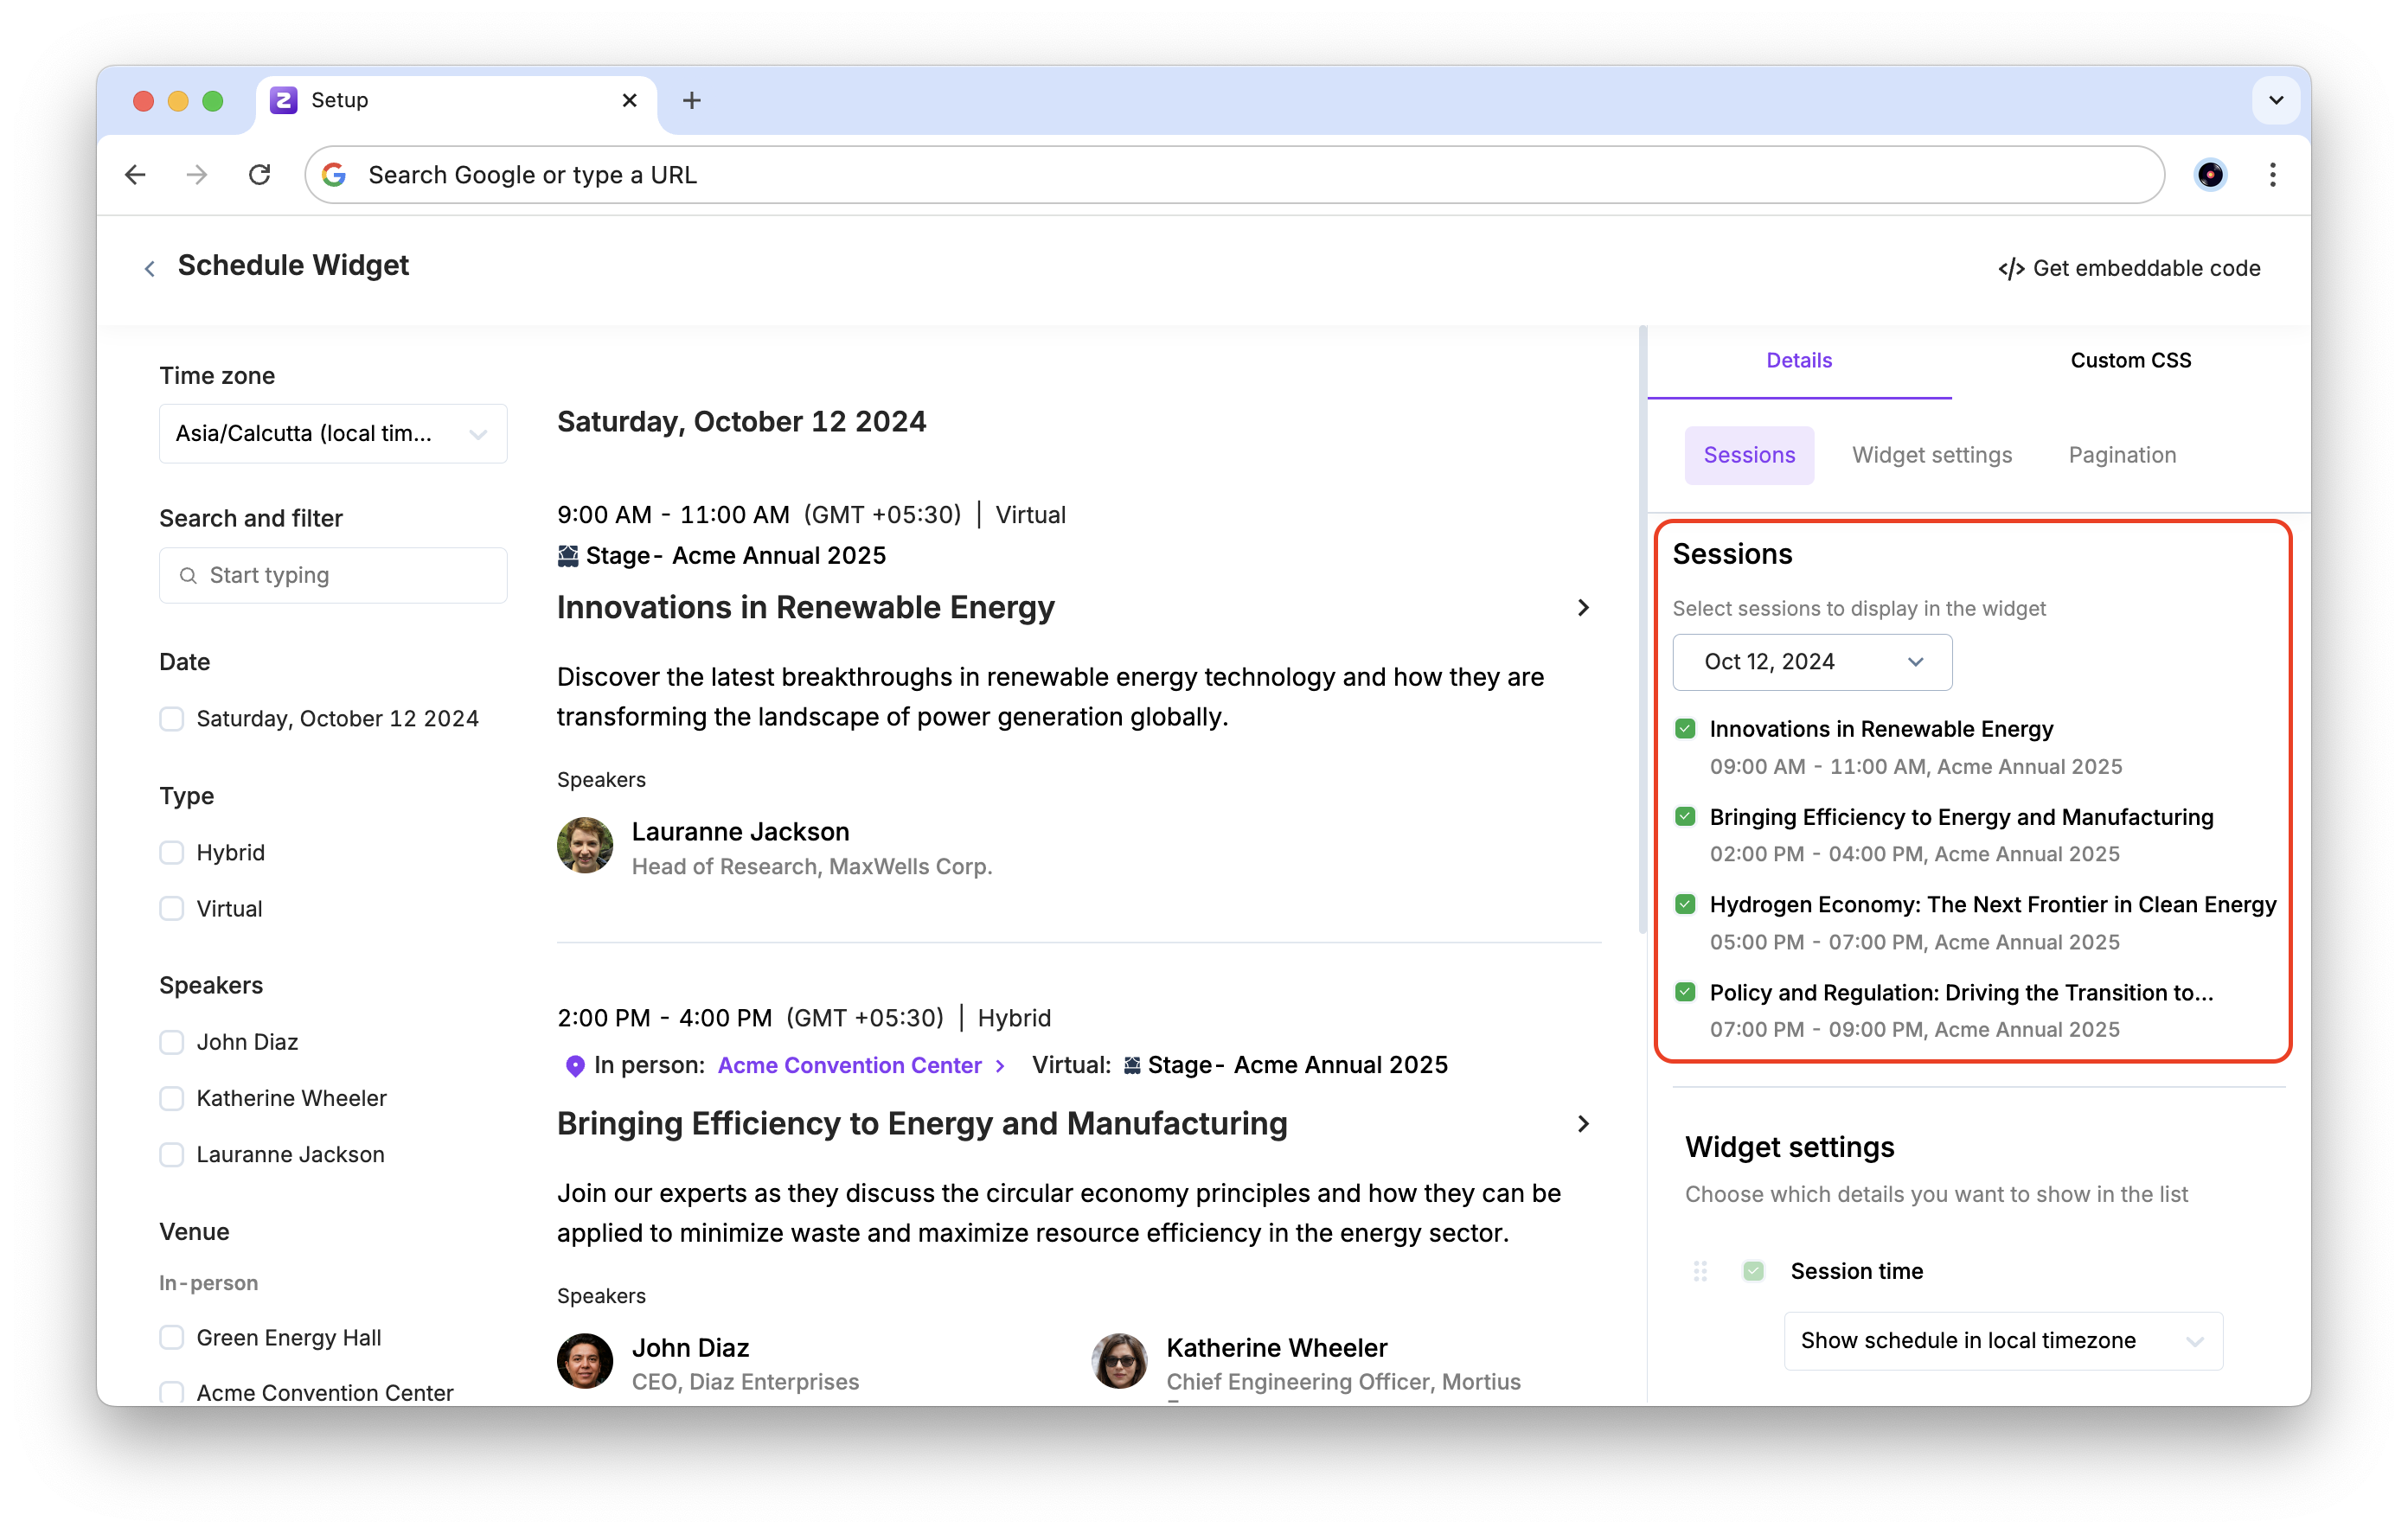Open the browser three-dot menu
This screenshot has width=2408, height=1534.
2272,175
